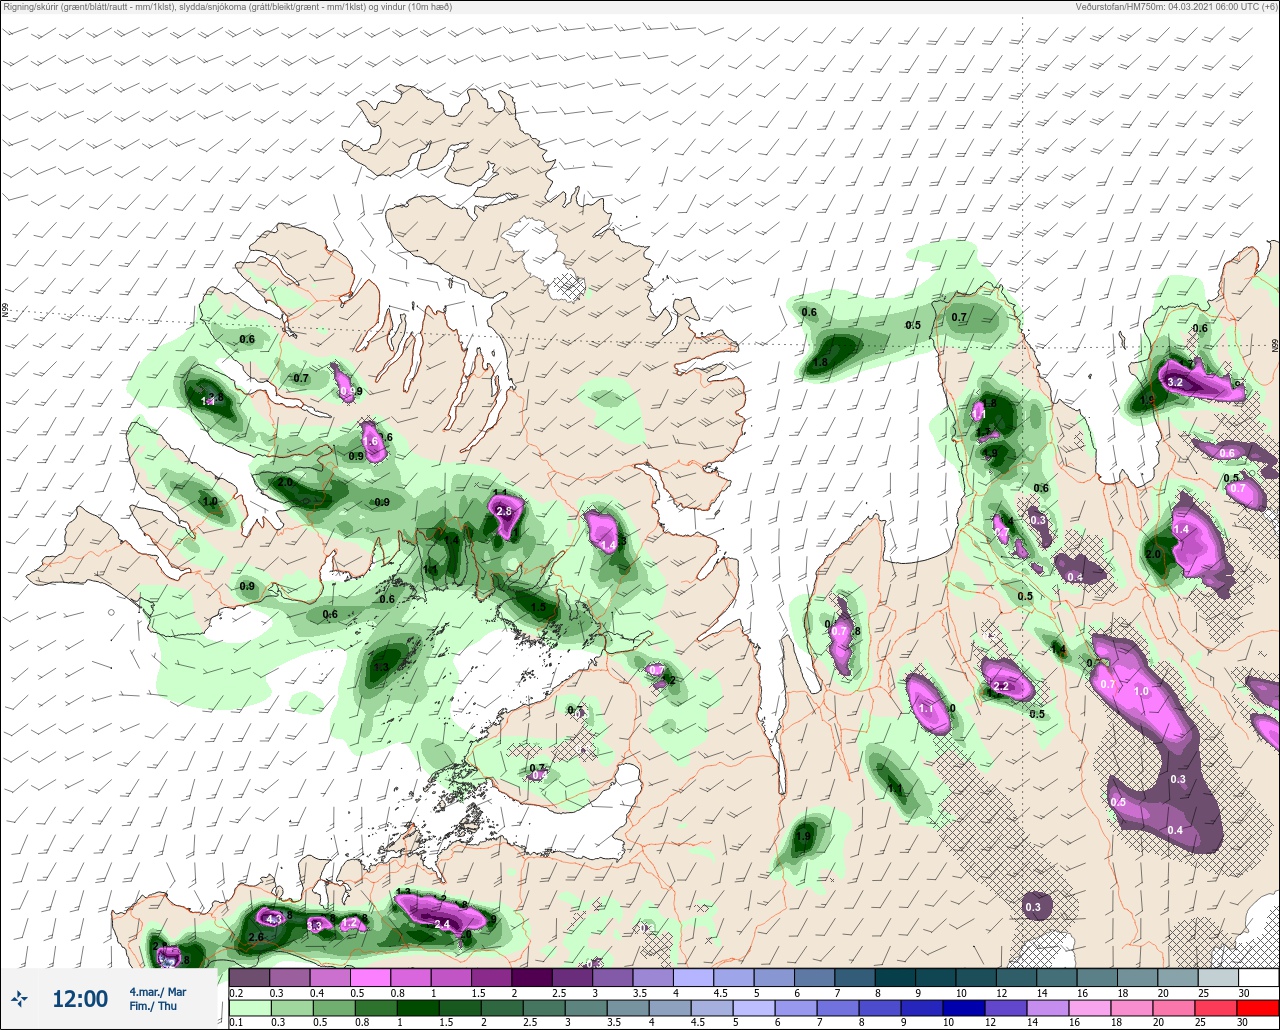Click the 3.2 snowfall value on the map
Image resolution: width=1280 pixels, height=1030 pixels.
(1175, 382)
